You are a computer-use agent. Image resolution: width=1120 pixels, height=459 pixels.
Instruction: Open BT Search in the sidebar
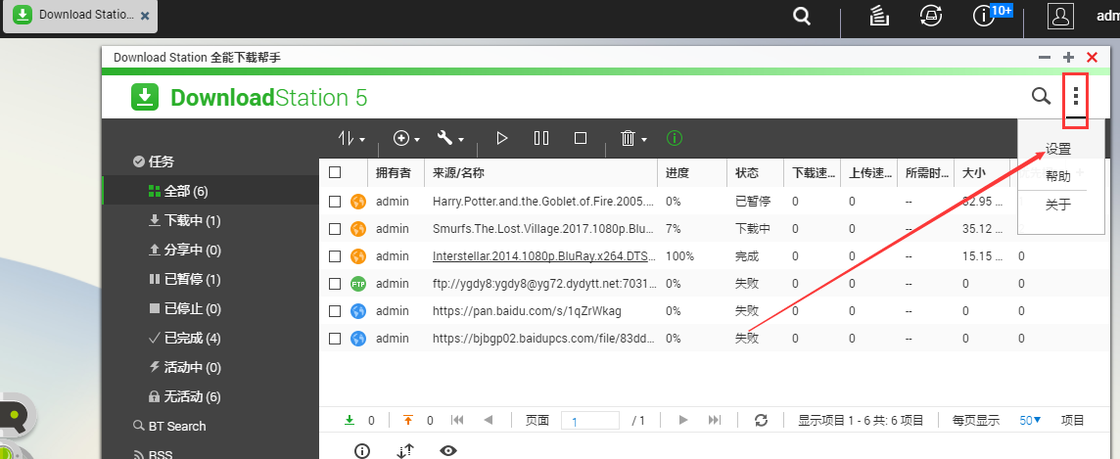click(x=177, y=426)
